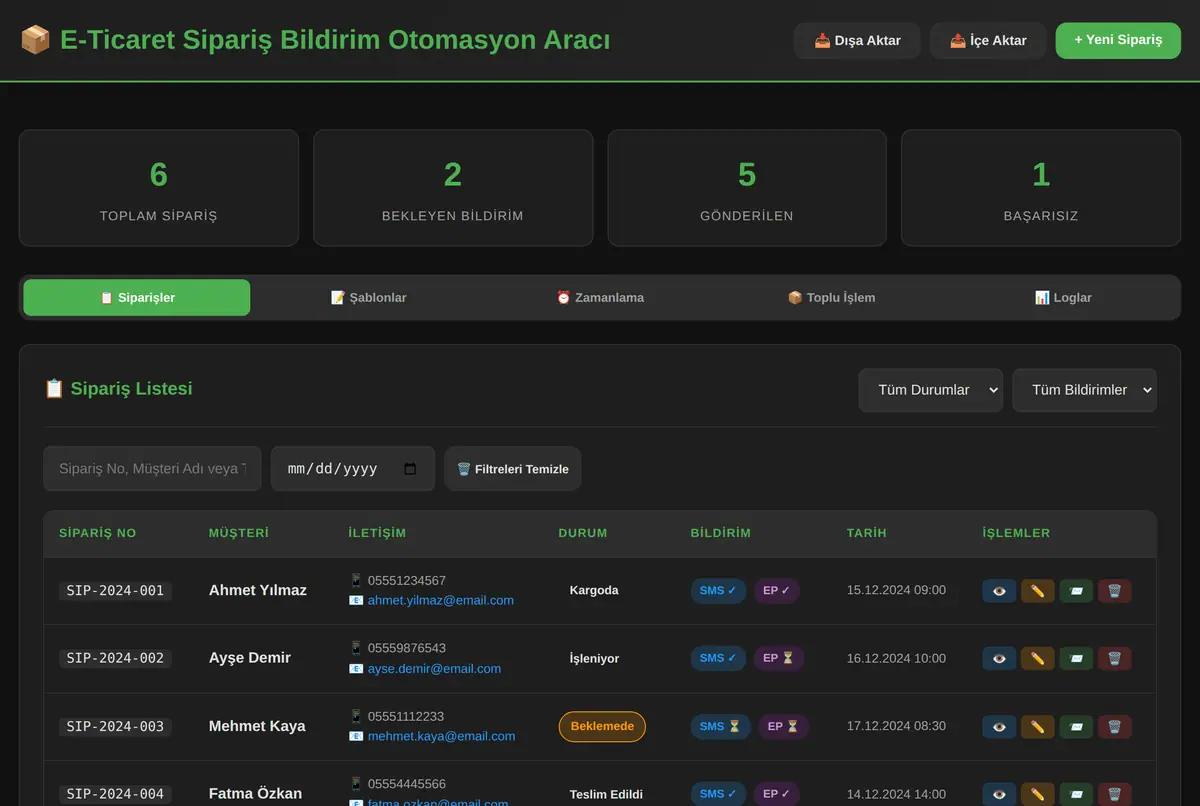This screenshot has height=806, width=1200.
Task: Open ahmet.yilmaz@email.com email link
Action: click(x=441, y=600)
